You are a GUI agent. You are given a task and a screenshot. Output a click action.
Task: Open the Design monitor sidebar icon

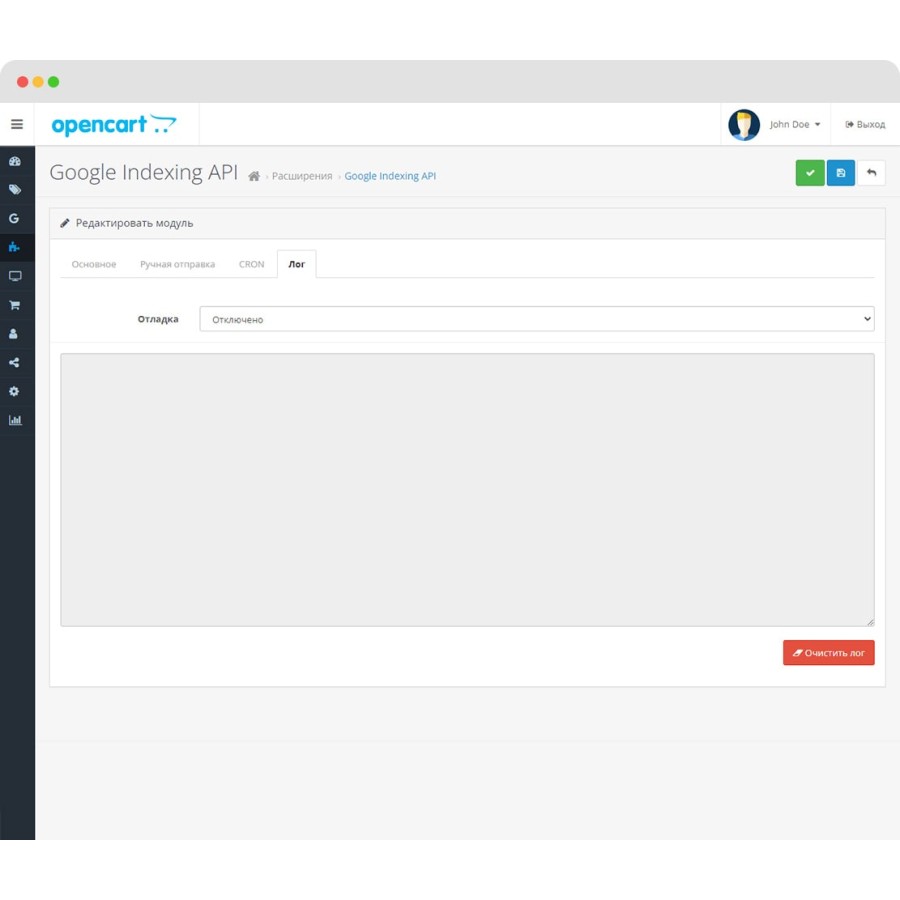(x=15, y=276)
